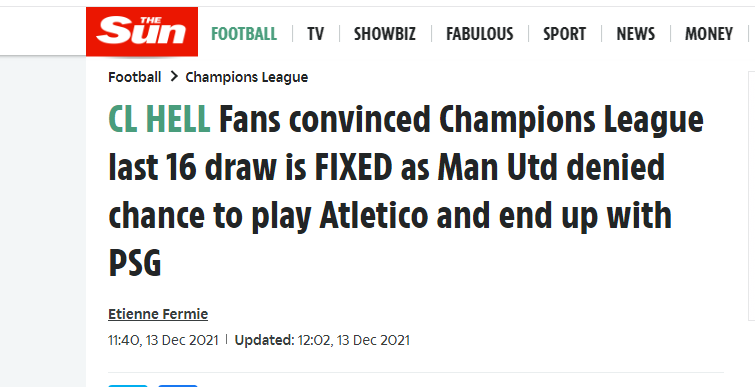755x387 pixels.
Task: Navigate to the SPORT section
Action: [564, 34]
